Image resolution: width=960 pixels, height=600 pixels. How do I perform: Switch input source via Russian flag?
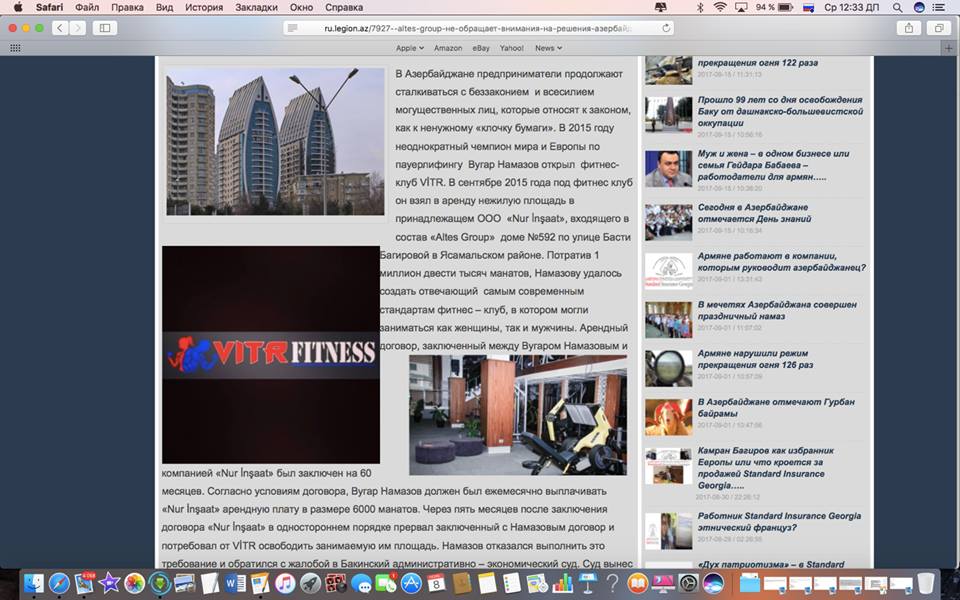point(808,7)
